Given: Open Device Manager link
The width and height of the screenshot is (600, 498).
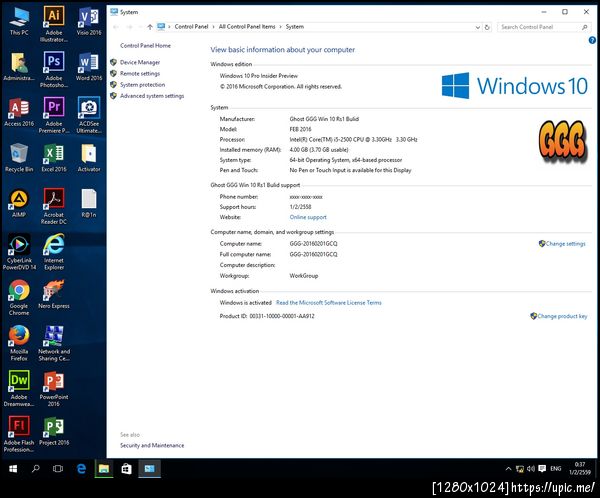Looking at the screenshot, I should pyautogui.click(x=140, y=62).
